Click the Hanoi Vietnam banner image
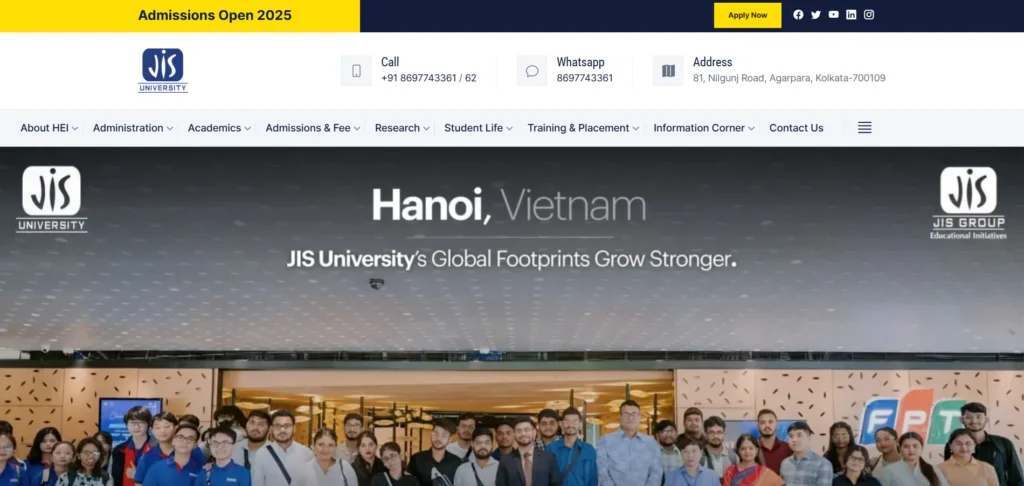The image size is (1024, 486). 512,316
